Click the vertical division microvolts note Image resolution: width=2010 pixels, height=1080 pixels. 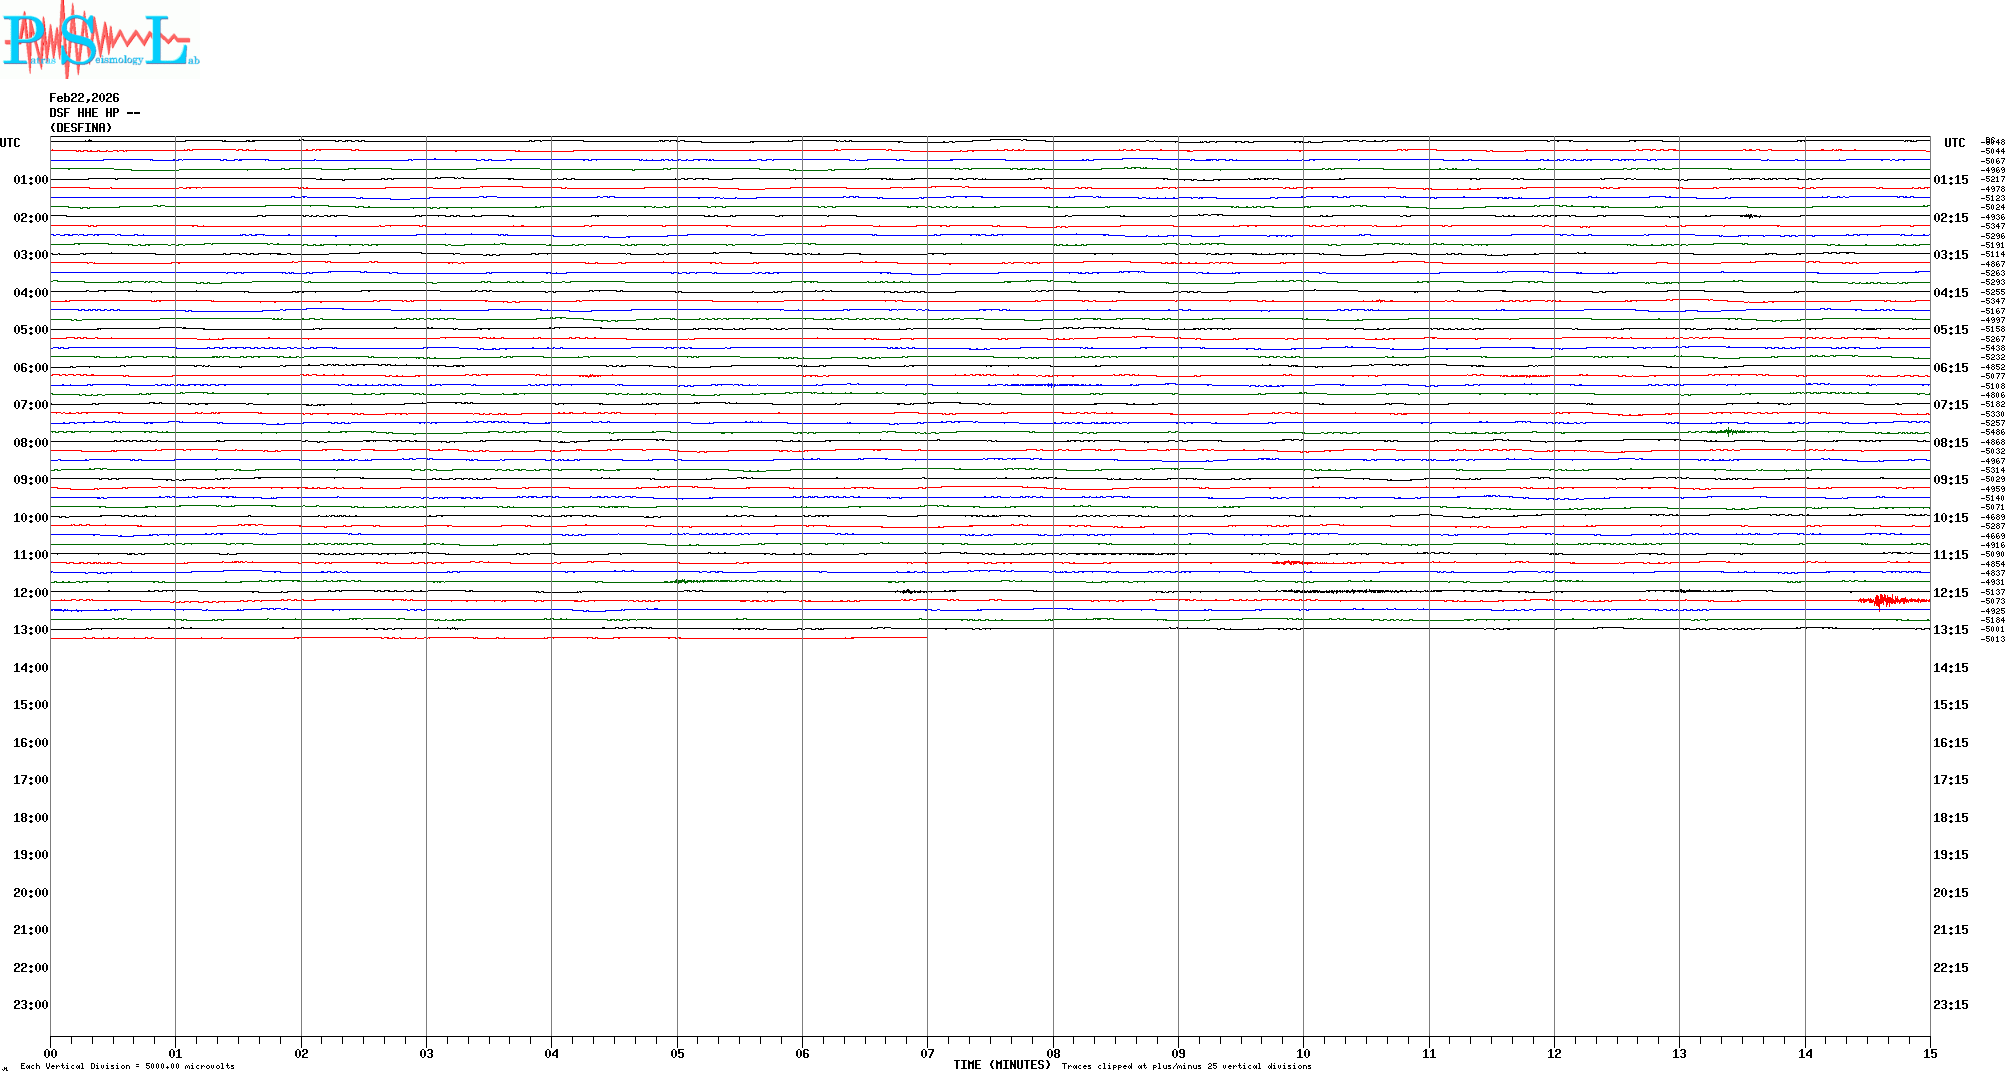pyautogui.click(x=127, y=1066)
